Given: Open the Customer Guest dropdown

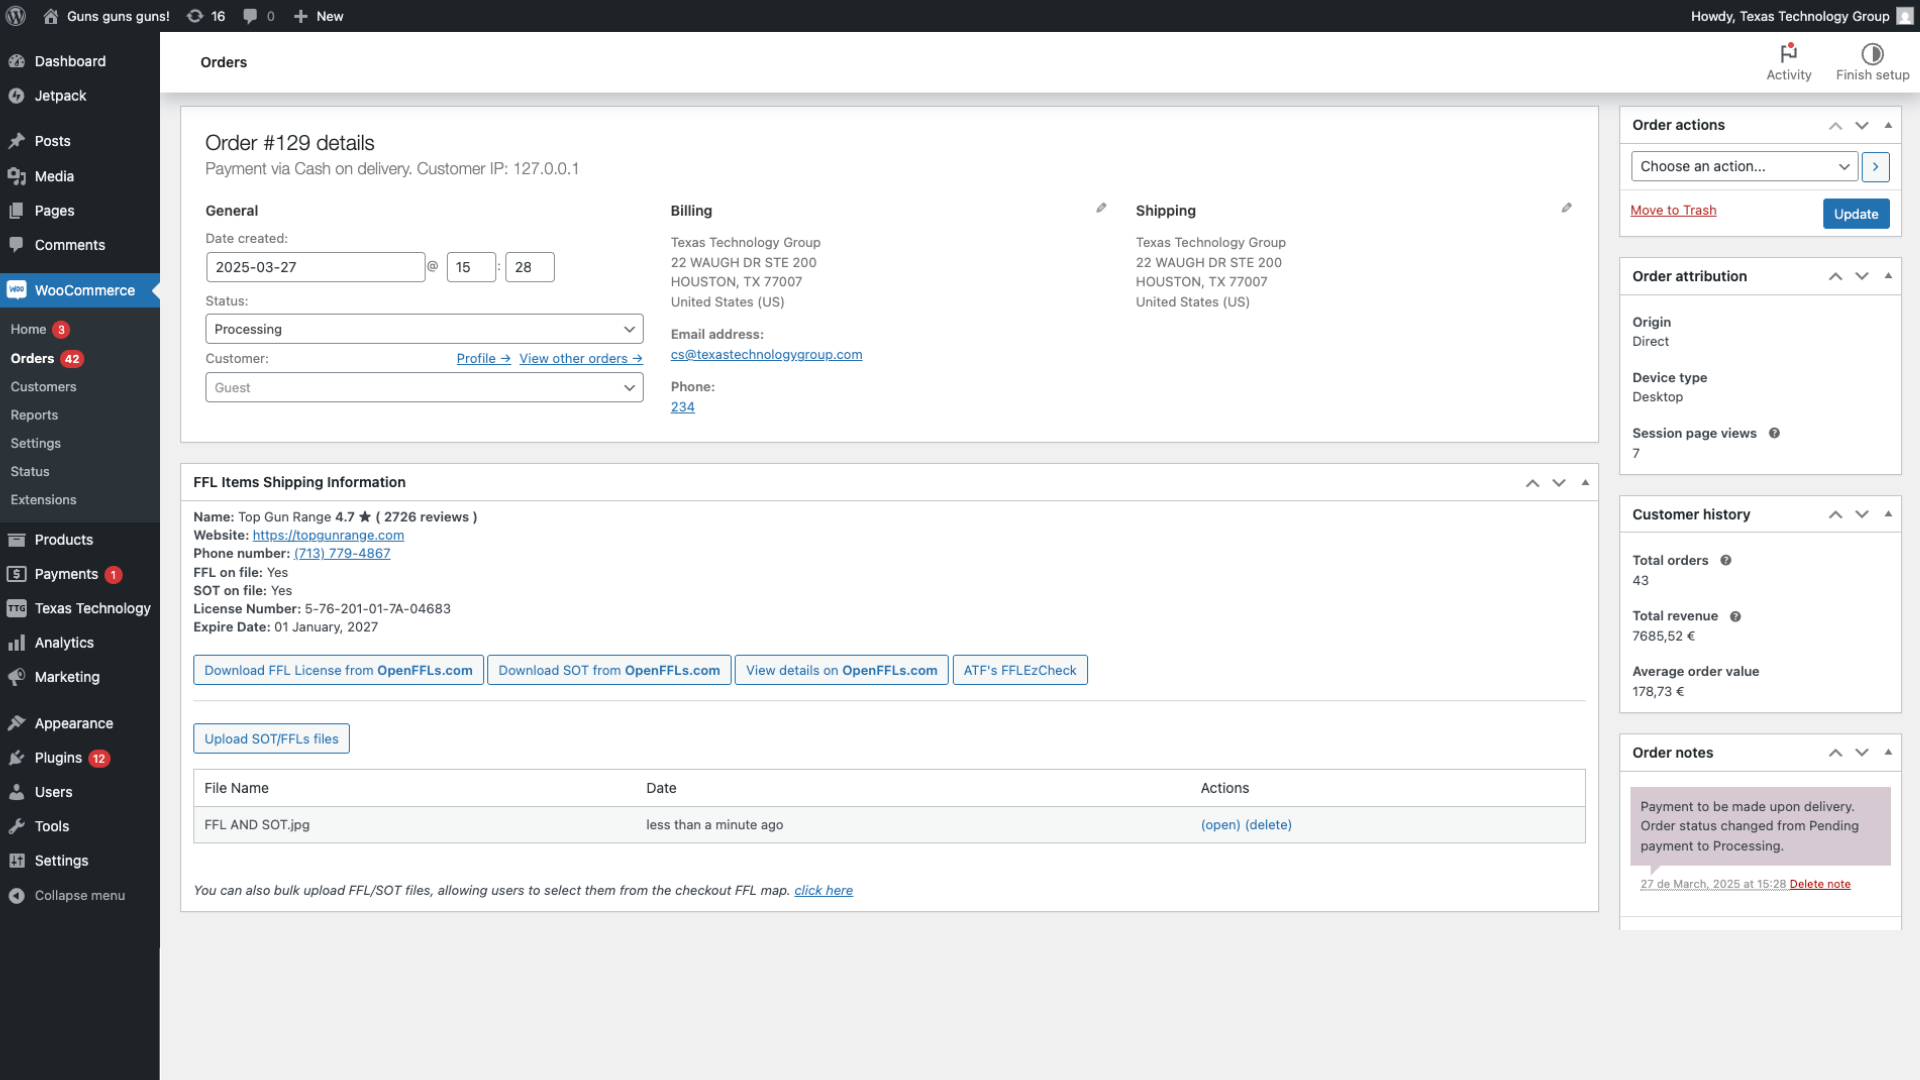Looking at the screenshot, I should click(424, 388).
